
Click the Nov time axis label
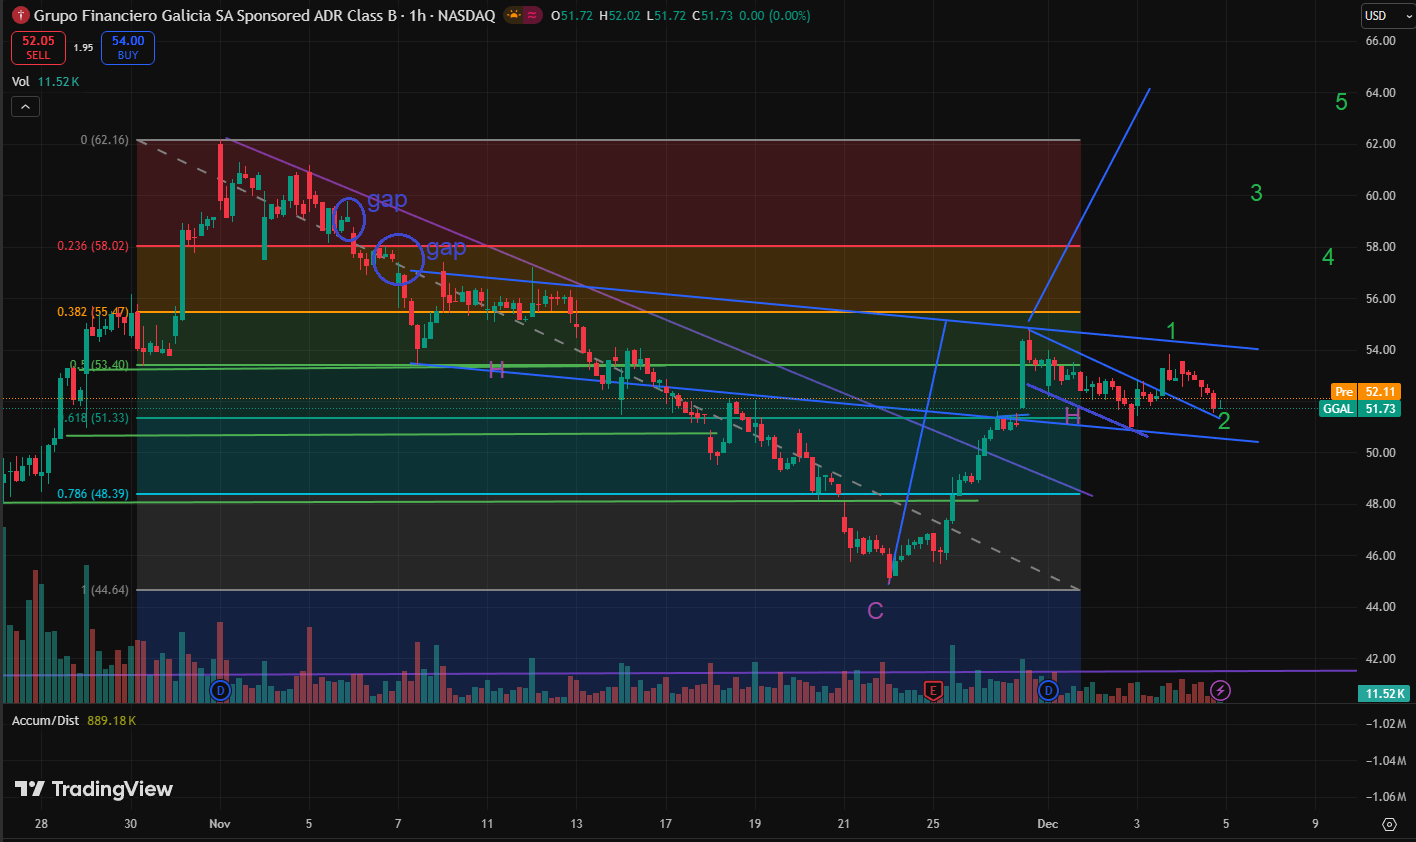tap(220, 824)
